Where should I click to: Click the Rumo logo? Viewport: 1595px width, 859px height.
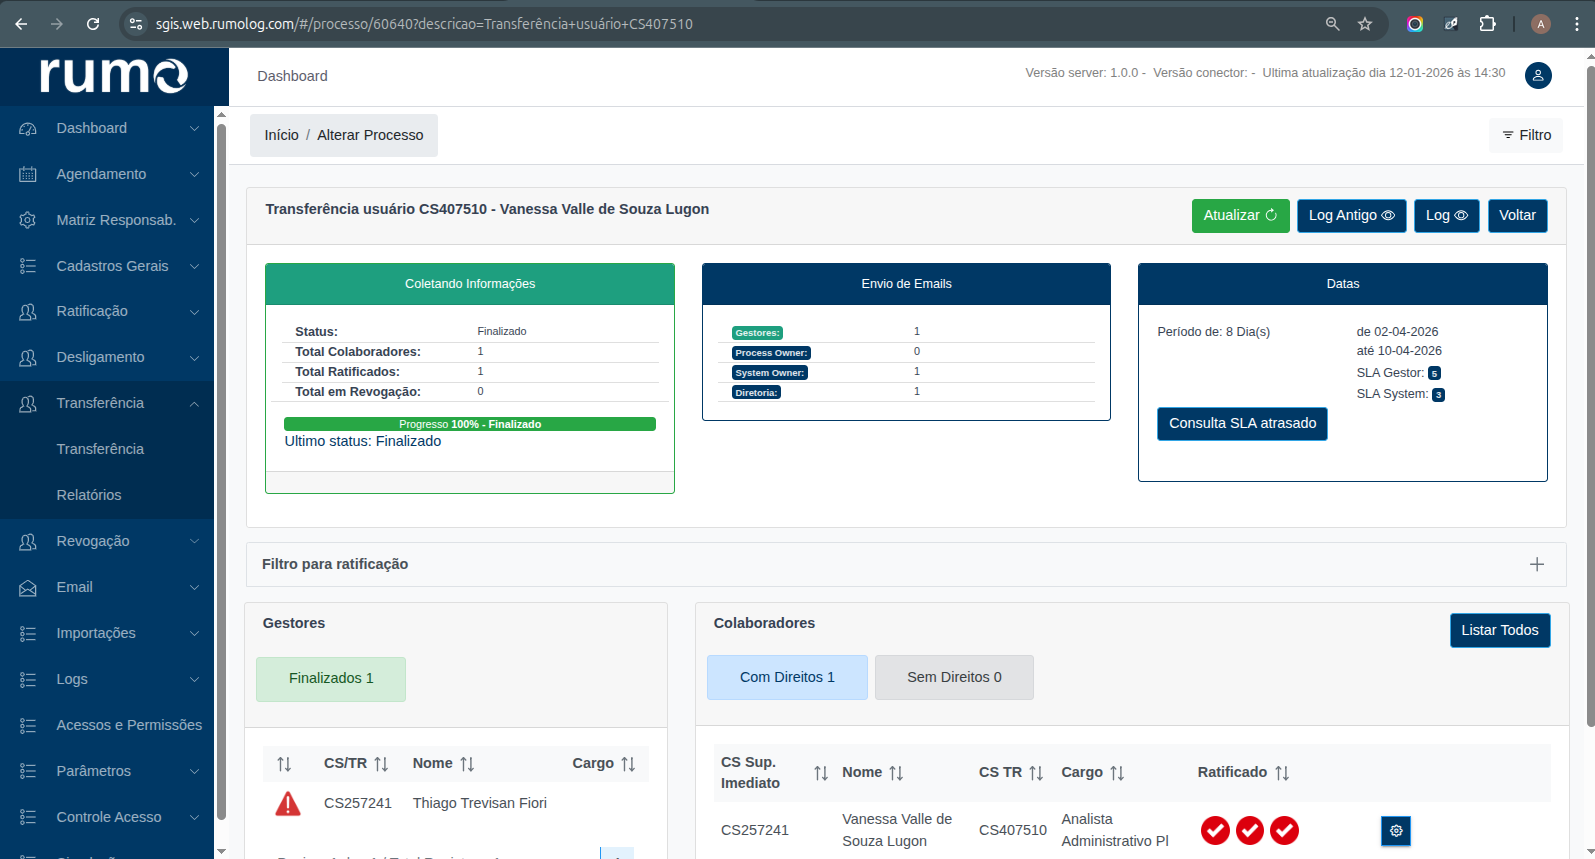click(x=114, y=75)
